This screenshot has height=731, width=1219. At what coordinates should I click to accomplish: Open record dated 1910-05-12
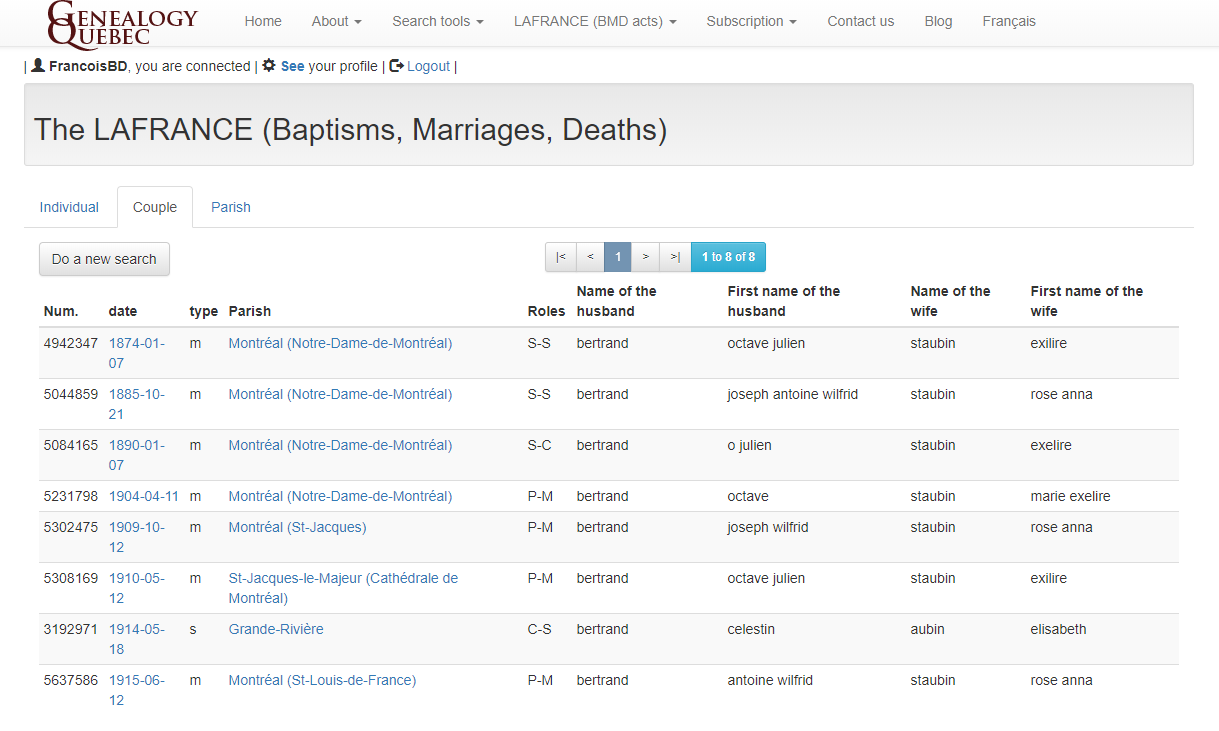[137, 588]
